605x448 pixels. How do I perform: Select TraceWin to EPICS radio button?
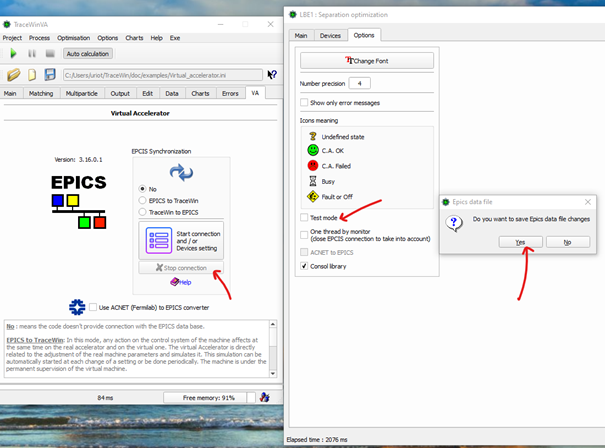click(142, 212)
